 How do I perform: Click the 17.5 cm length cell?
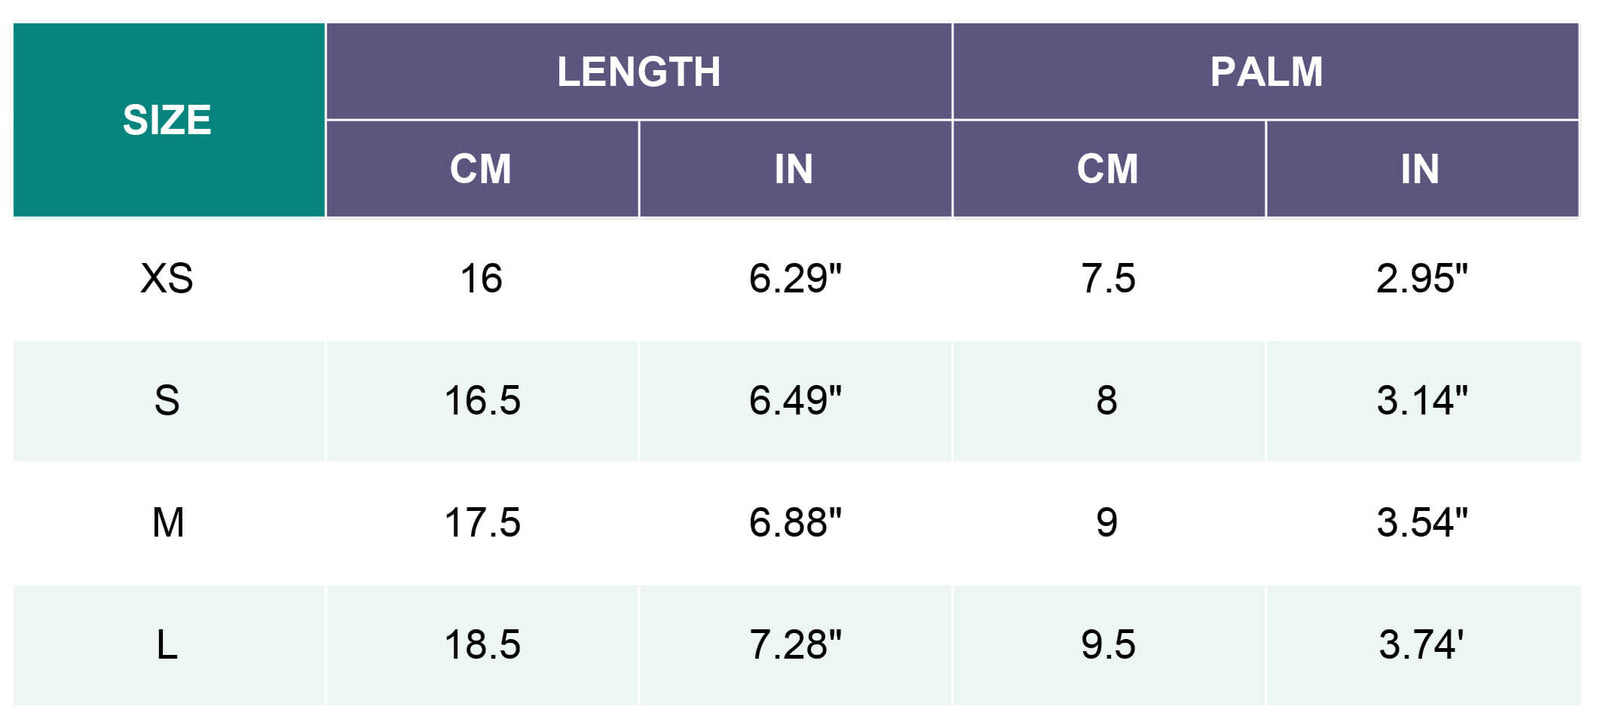click(482, 523)
